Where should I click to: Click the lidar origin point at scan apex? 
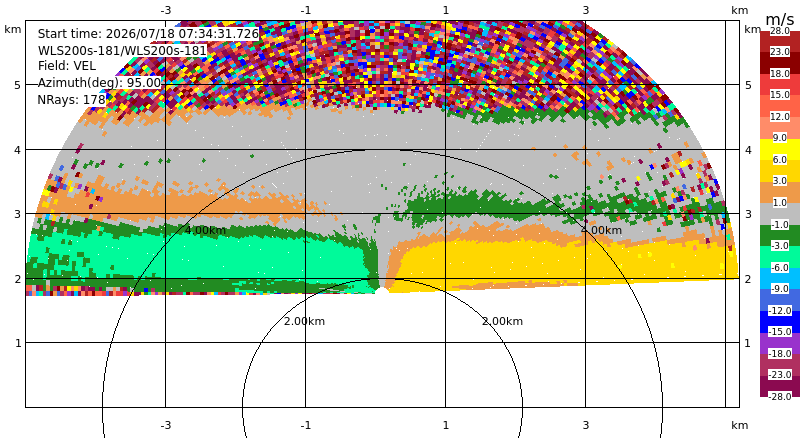[381, 290]
